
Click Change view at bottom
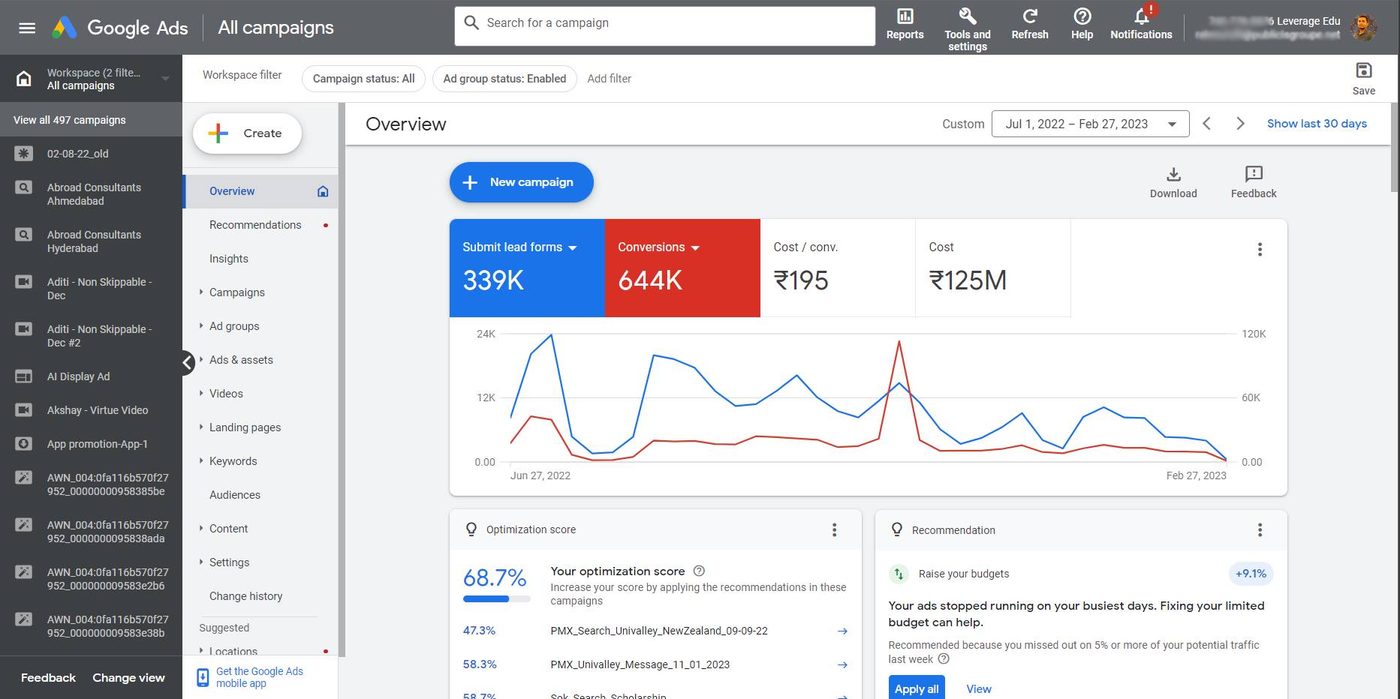pos(129,678)
